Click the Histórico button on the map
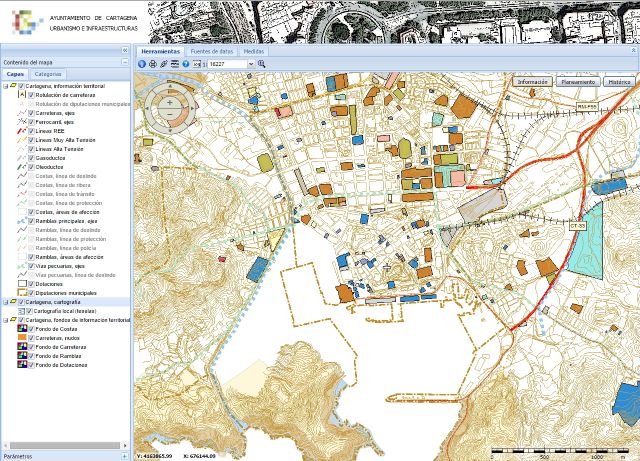Image resolution: width=640 pixels, height=461 pixels. pyautogui.click(x=619, y=81)
